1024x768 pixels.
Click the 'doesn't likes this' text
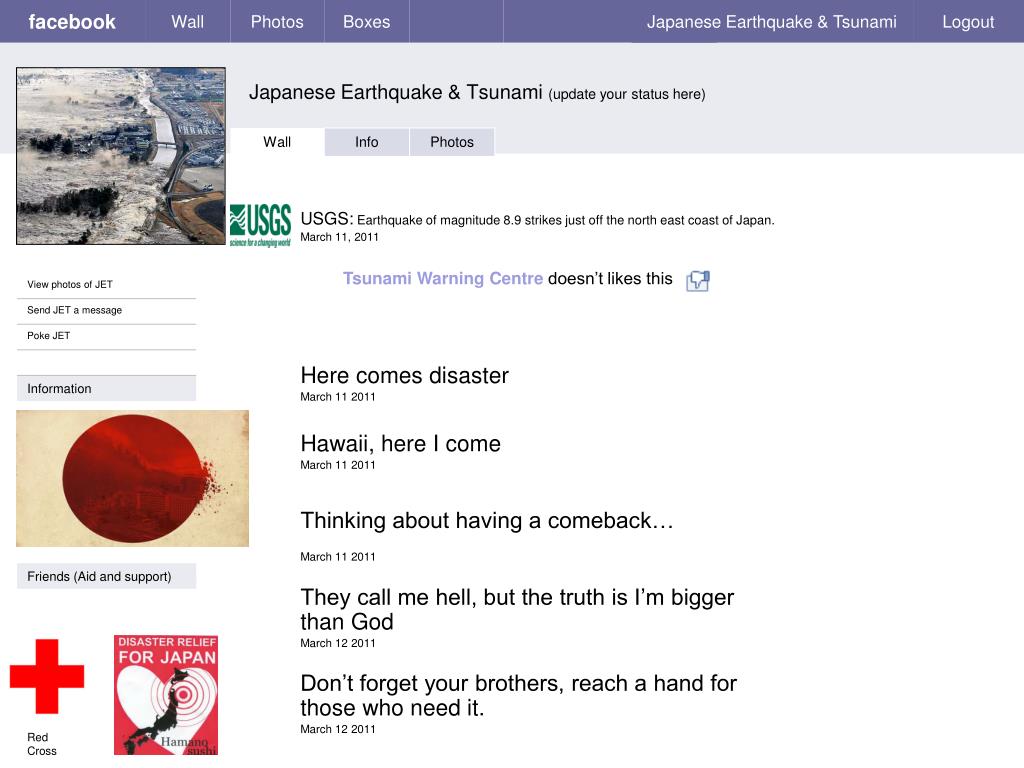(x=610, y=279)
